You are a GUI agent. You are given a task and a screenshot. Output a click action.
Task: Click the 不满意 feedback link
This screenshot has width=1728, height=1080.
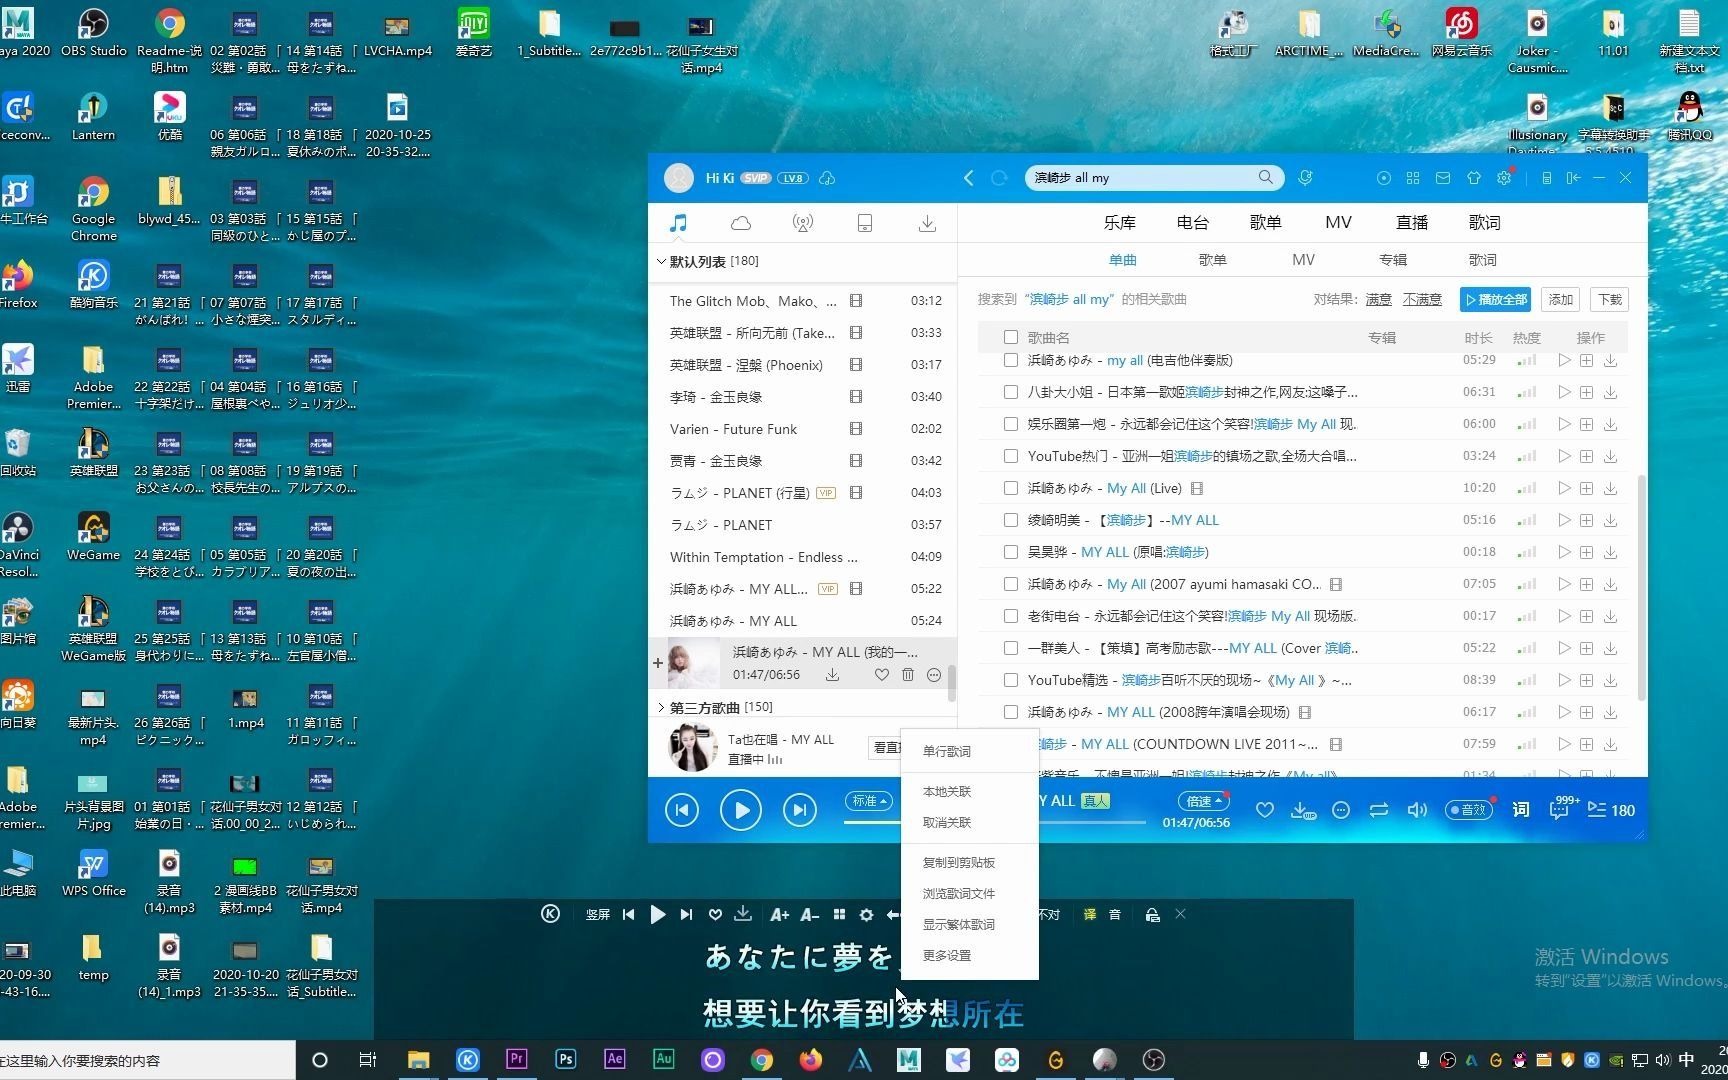1422,299
